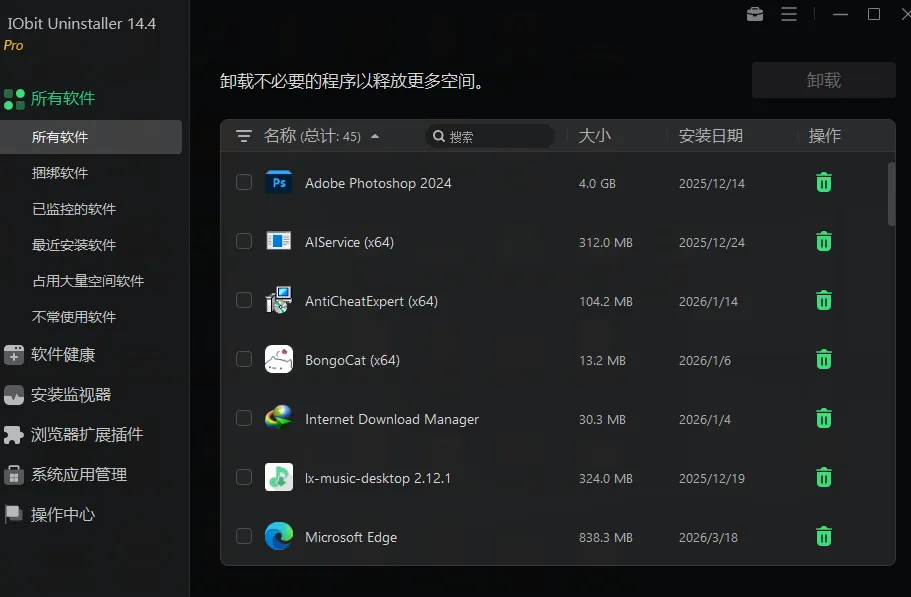Show 最近安装软件 list
The image size is (911, 597).
coord(74,245)
